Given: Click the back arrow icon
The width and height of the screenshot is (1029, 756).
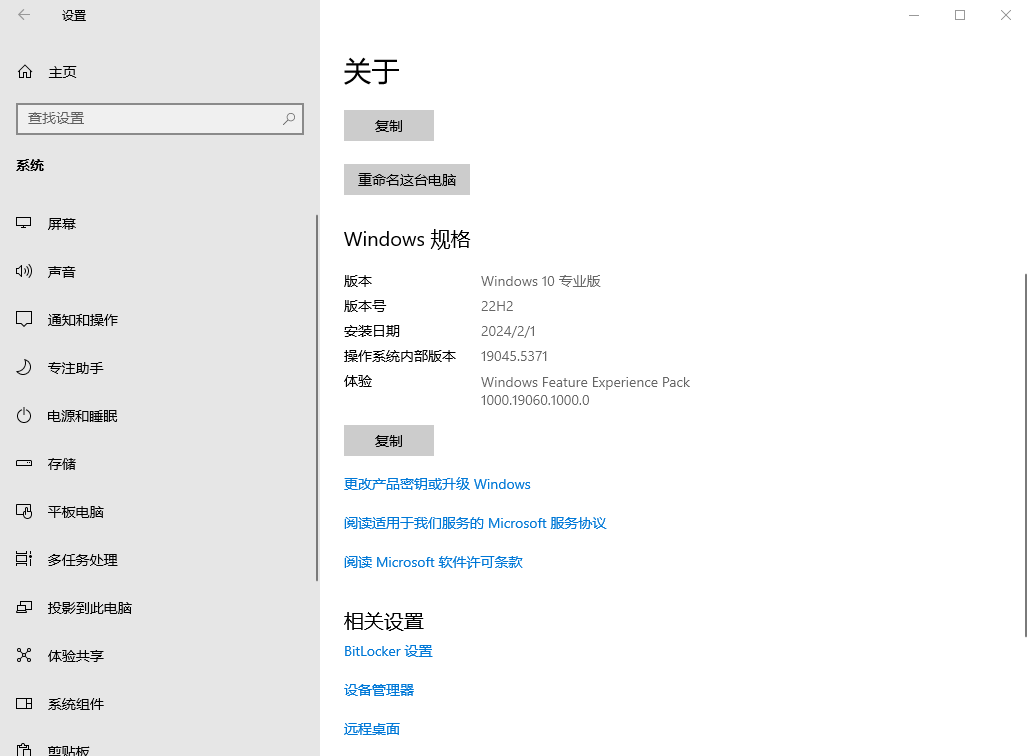Looking at the screenshot, I should click(24, 15).
